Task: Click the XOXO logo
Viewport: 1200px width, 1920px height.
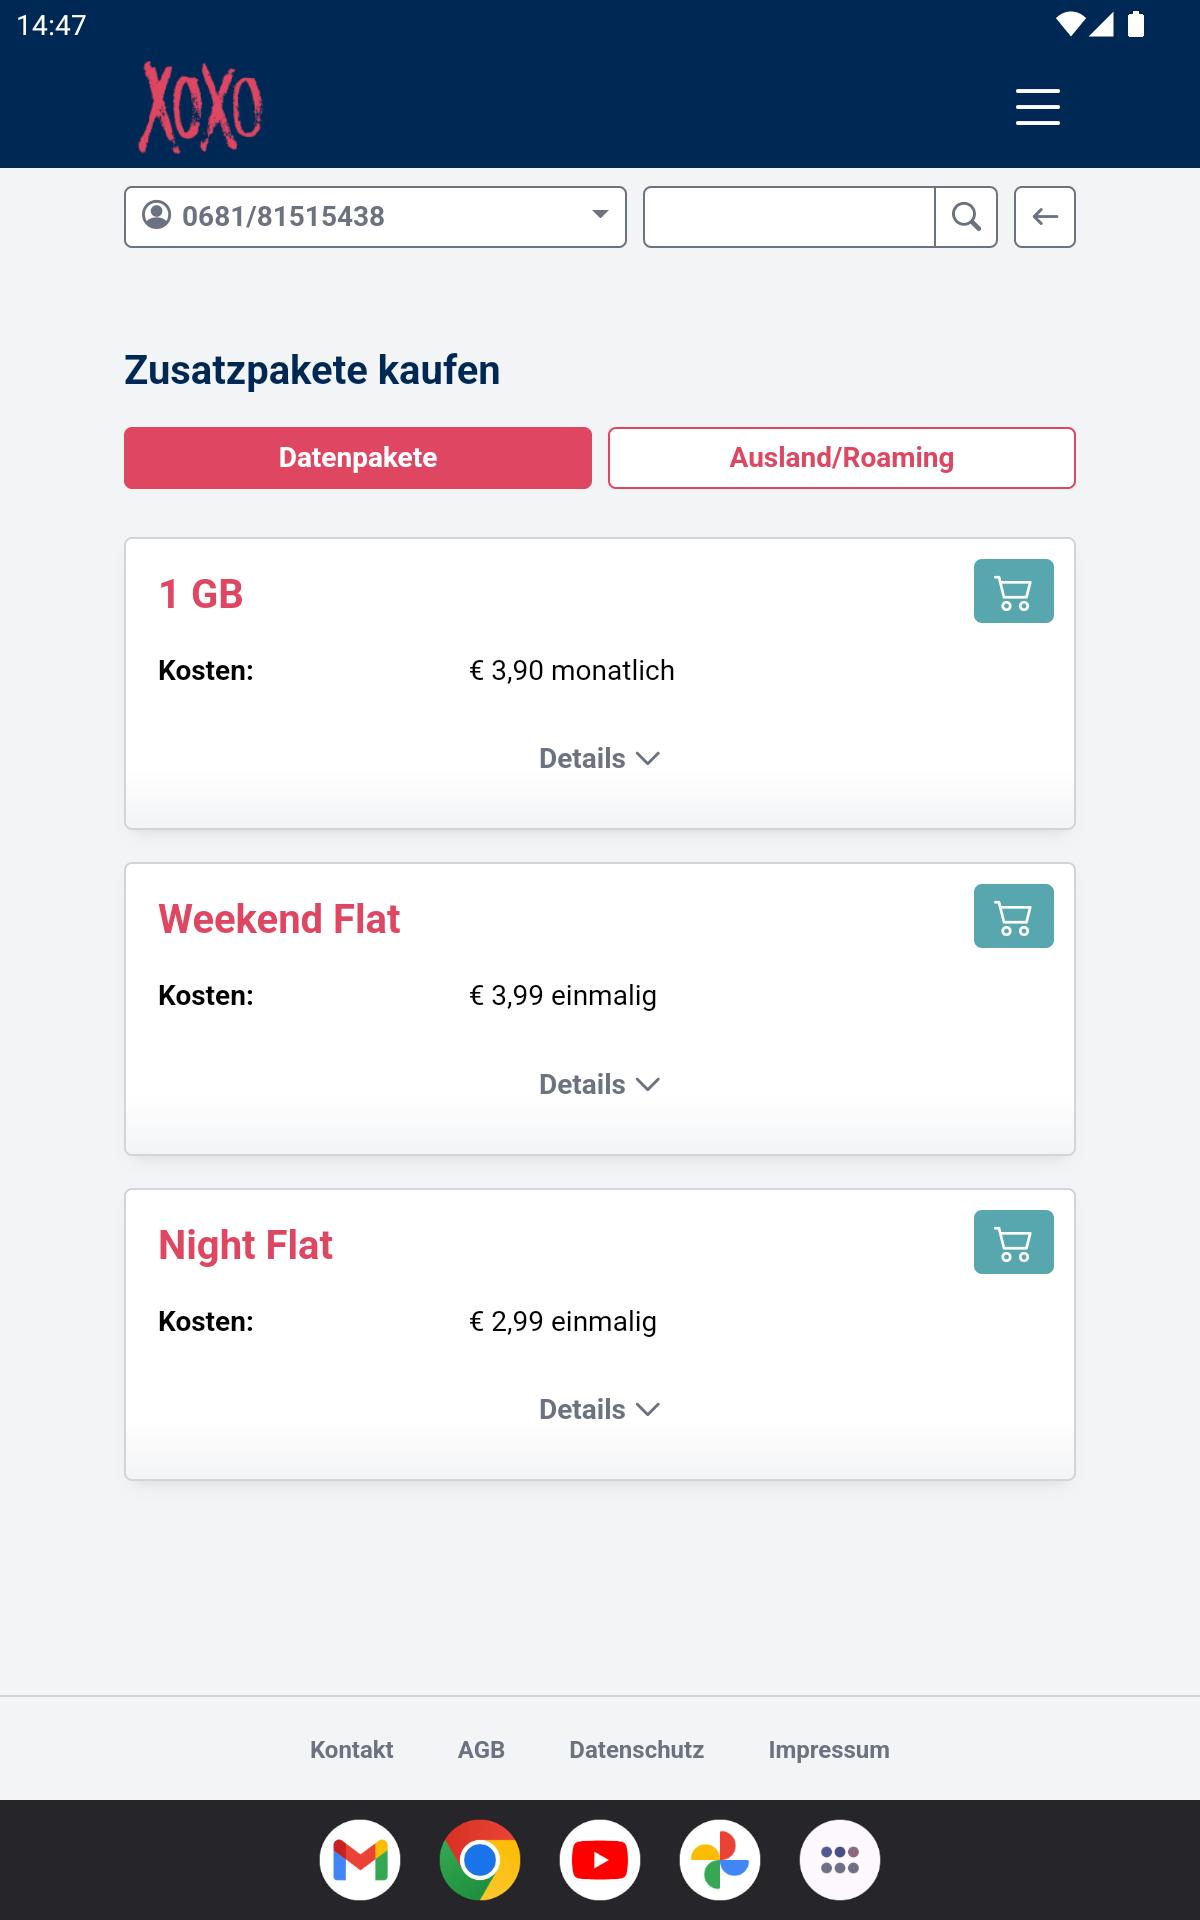Action: (200, 107)
